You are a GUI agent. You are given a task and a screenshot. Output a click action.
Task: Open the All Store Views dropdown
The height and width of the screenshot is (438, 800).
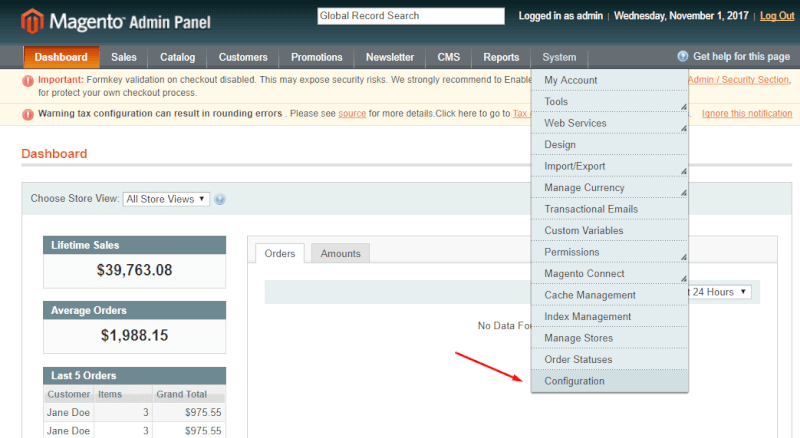[x=166, y=199]
